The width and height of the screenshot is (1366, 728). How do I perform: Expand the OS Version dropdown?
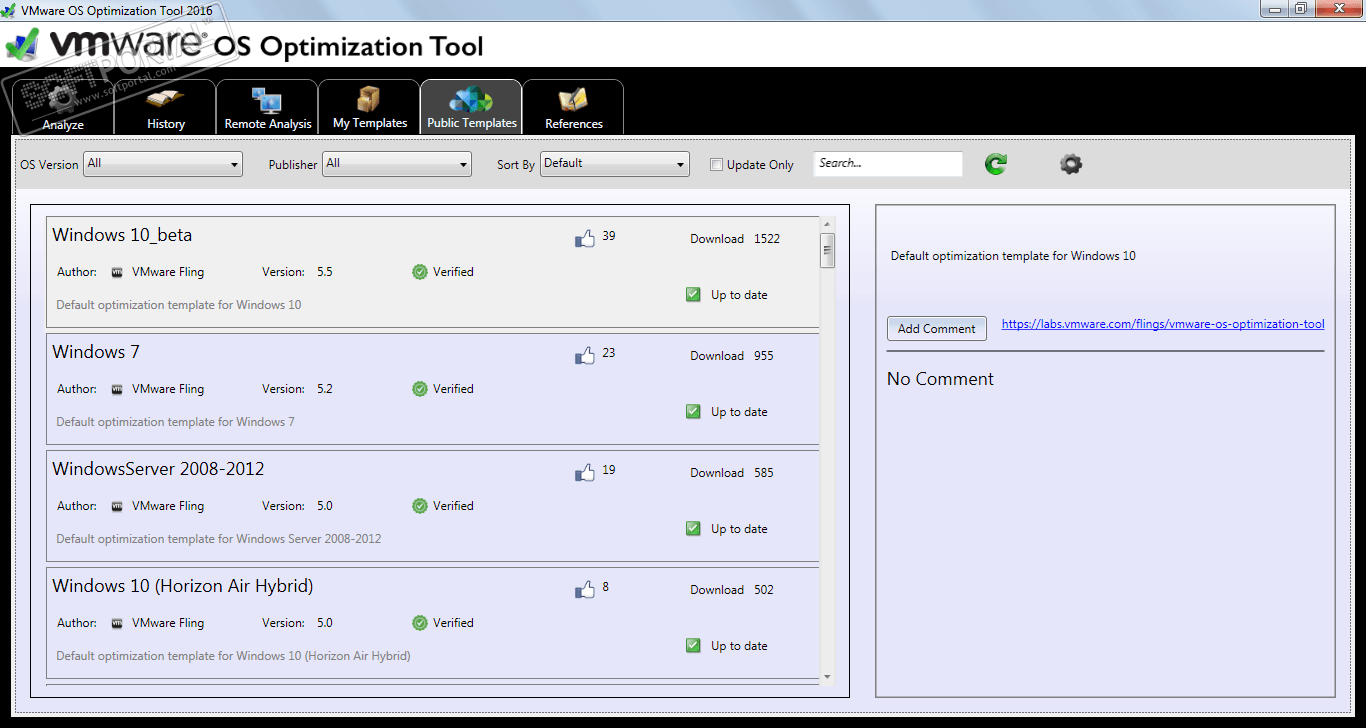click(163, 164)
